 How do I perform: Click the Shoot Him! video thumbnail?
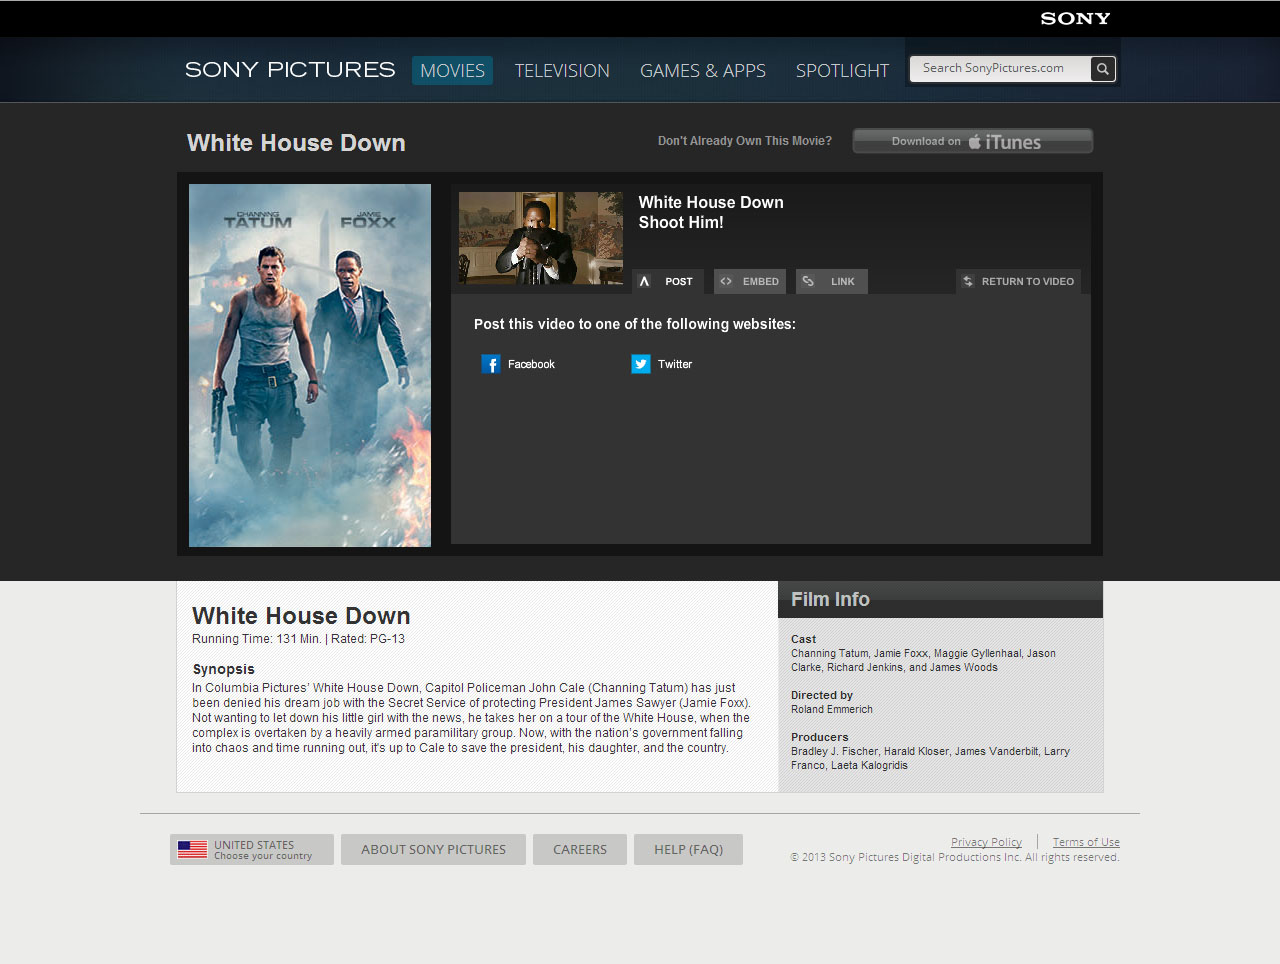pyautogui.click(x=541, y=238)
